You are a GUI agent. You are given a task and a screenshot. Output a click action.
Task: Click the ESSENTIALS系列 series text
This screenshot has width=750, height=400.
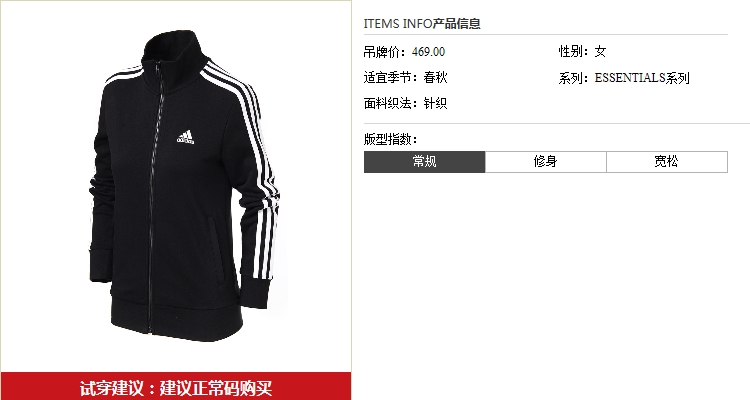(x=642, y=78)
